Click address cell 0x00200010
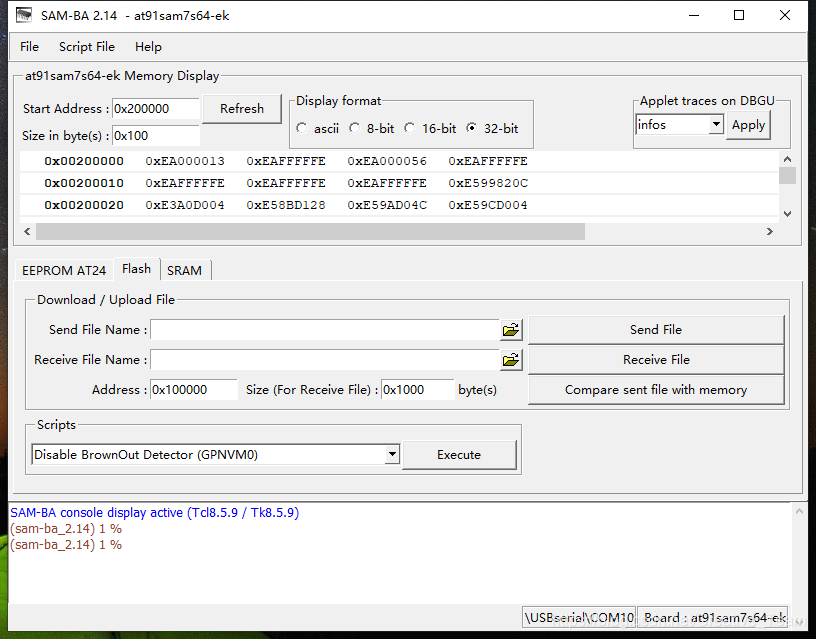The height and width of the screenshot is (639, 816). [x=84, y=183]
